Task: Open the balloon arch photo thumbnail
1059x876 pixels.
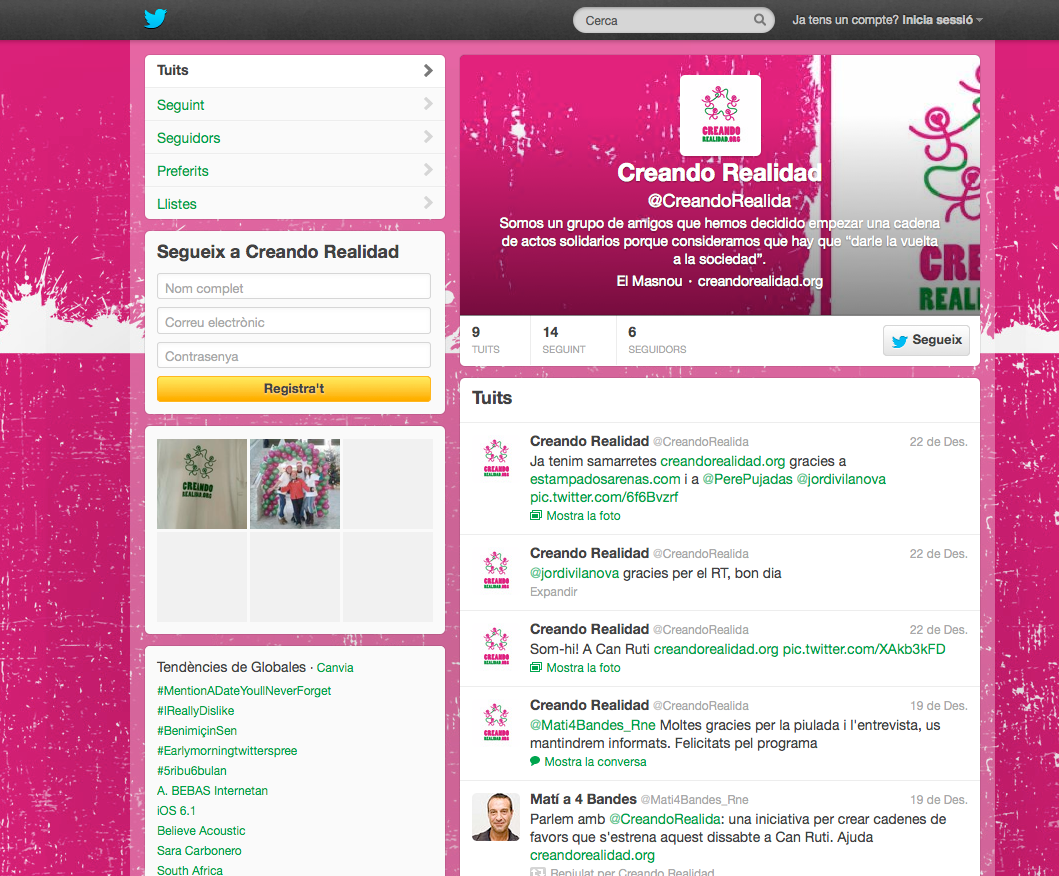Action: coord(295,484)
